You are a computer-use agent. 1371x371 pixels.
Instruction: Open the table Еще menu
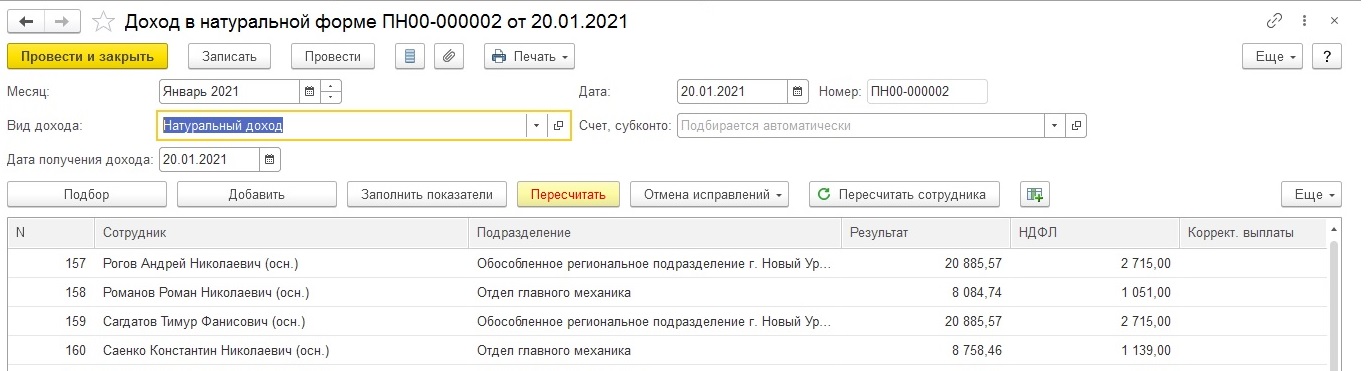pos(1311,194)
